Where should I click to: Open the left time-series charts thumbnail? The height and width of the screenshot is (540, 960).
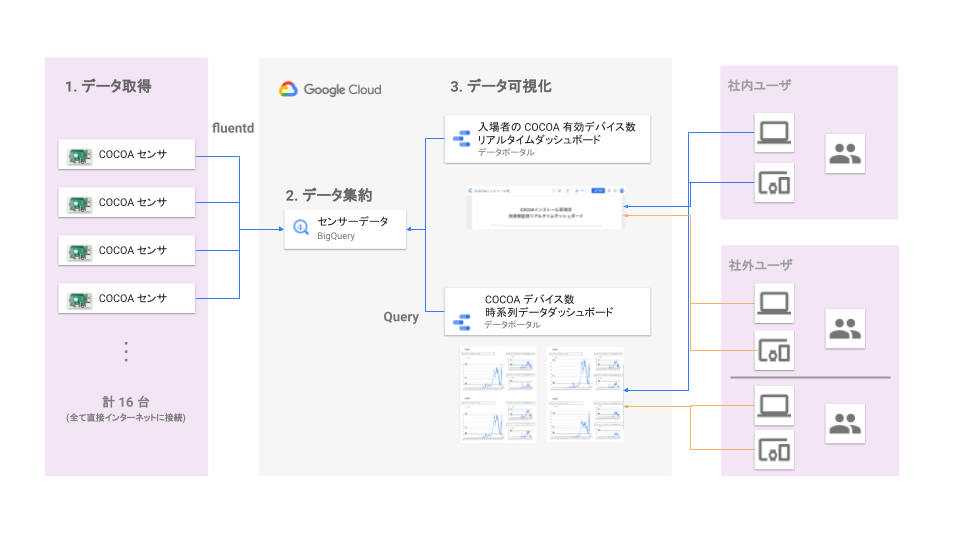click(x=497, y=395)
